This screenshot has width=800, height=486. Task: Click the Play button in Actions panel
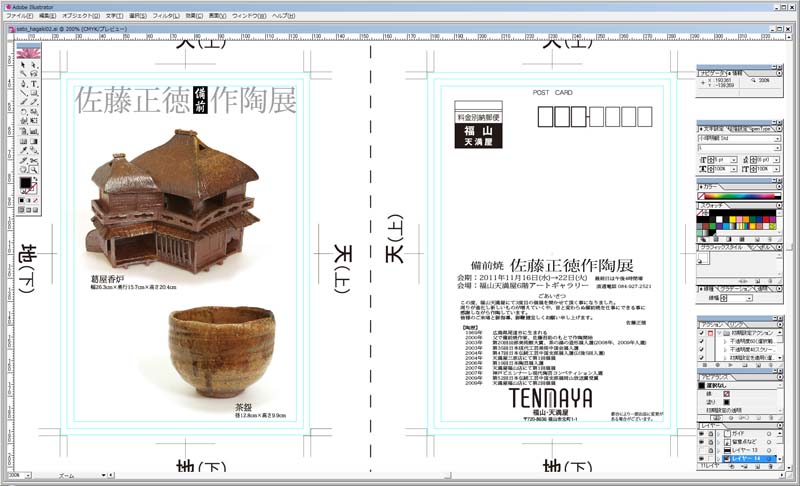pos(731,365)
